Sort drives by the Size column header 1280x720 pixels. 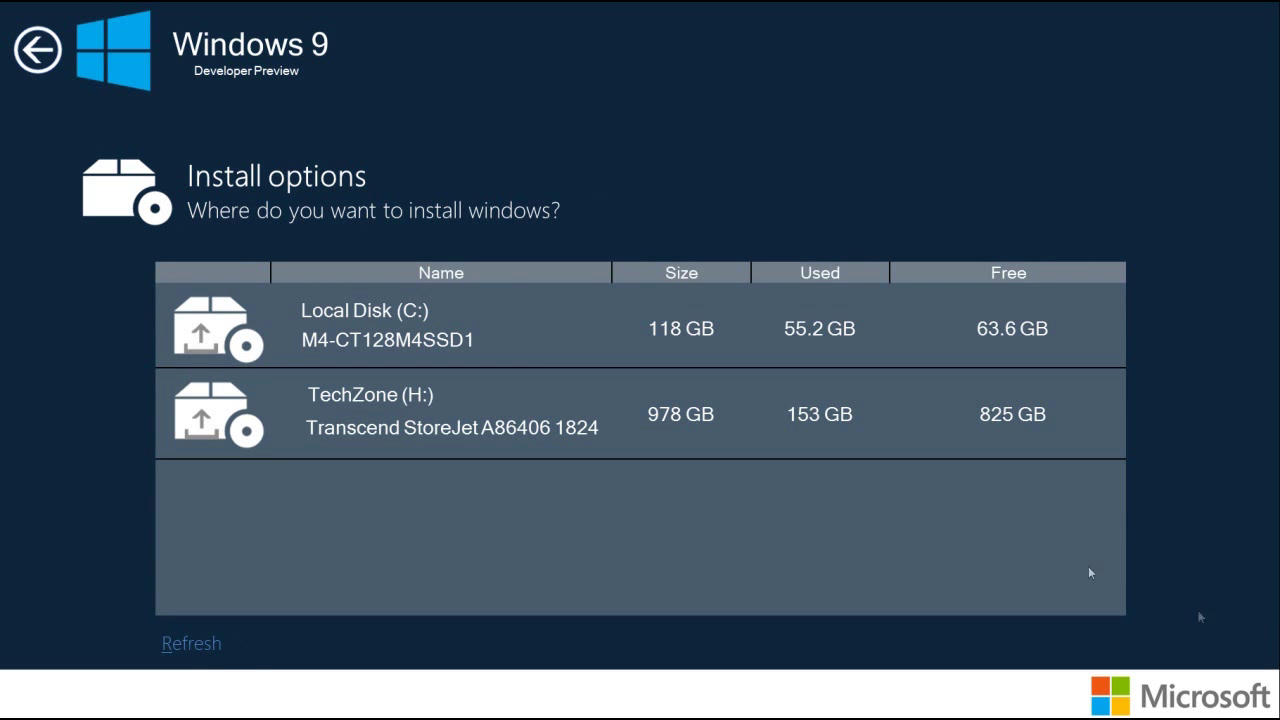[x=681, y=273]
